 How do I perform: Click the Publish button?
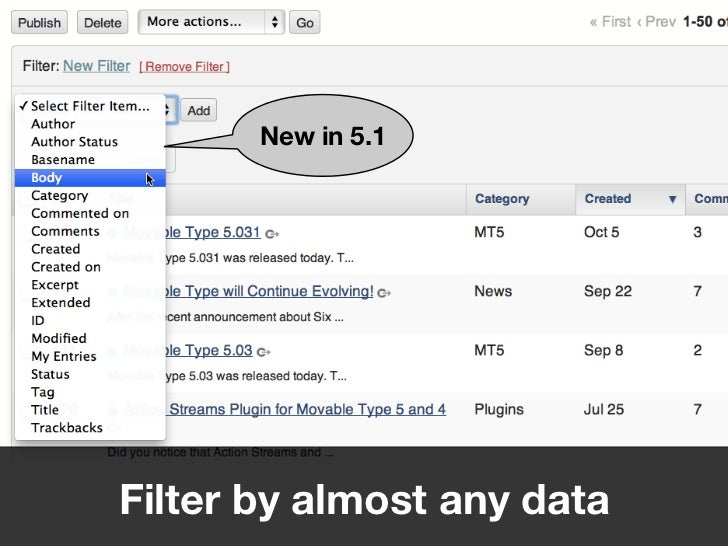39,22
